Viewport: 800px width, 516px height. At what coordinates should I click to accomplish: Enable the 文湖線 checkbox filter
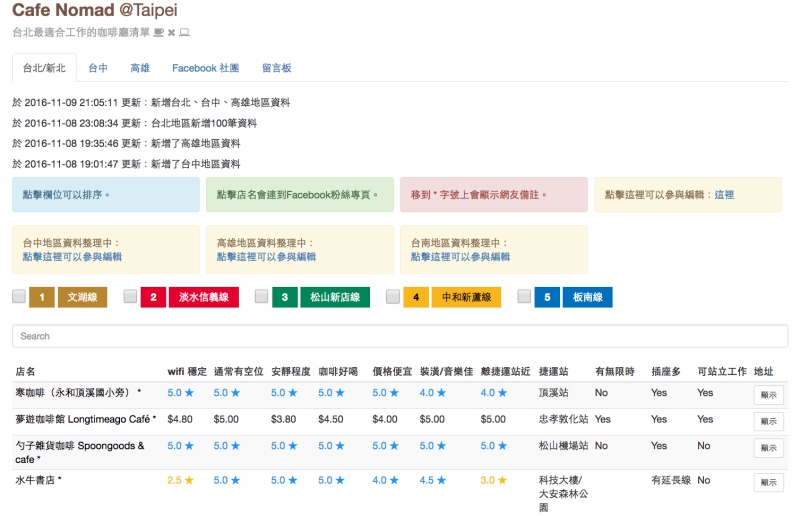pyautogui.click(x=19, y=297)
